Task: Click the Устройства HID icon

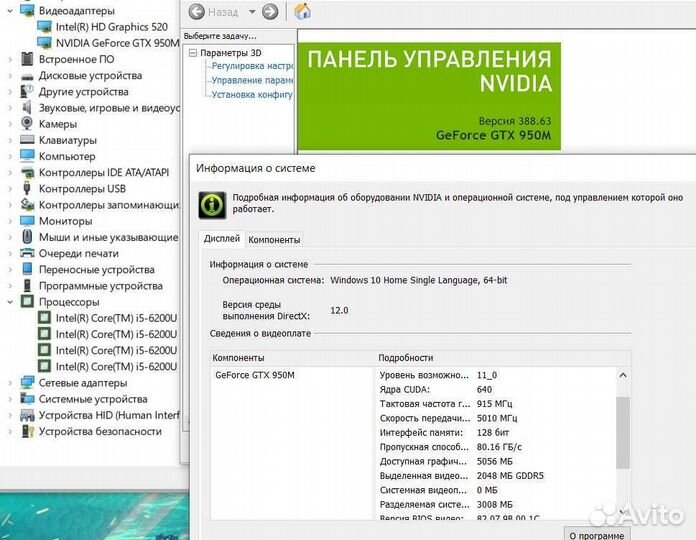Action: pos(27,415)
